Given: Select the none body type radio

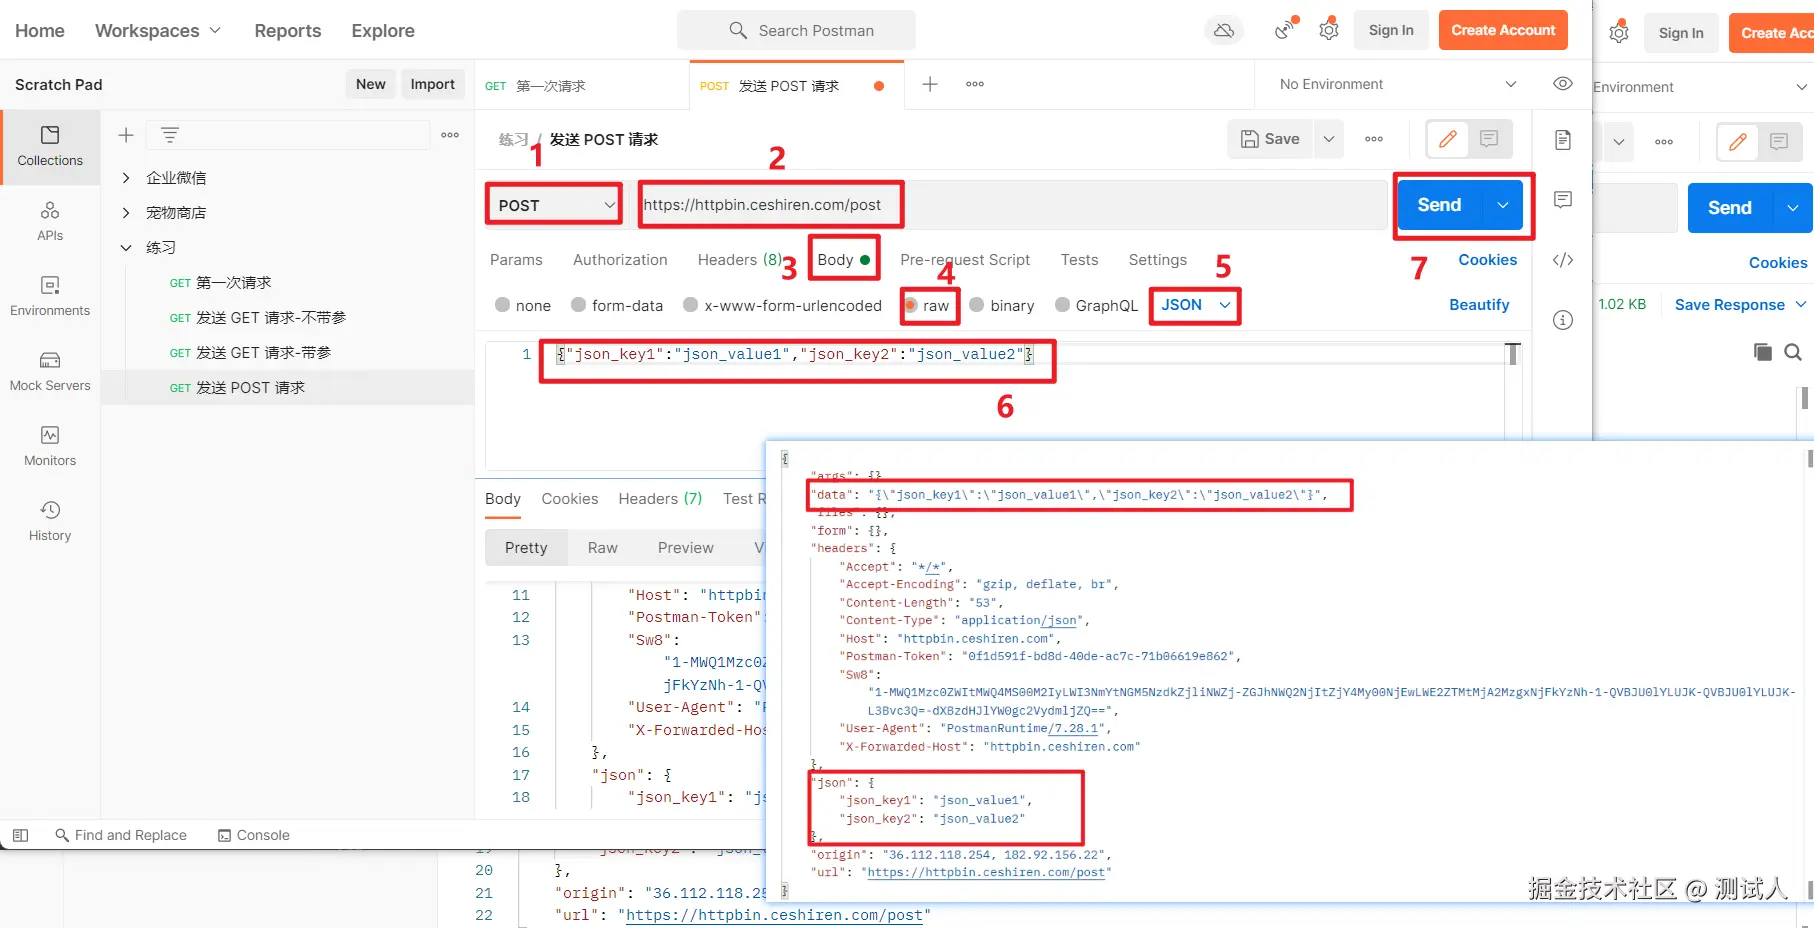Looking at the screenshot, I should [x=502, y=305].
